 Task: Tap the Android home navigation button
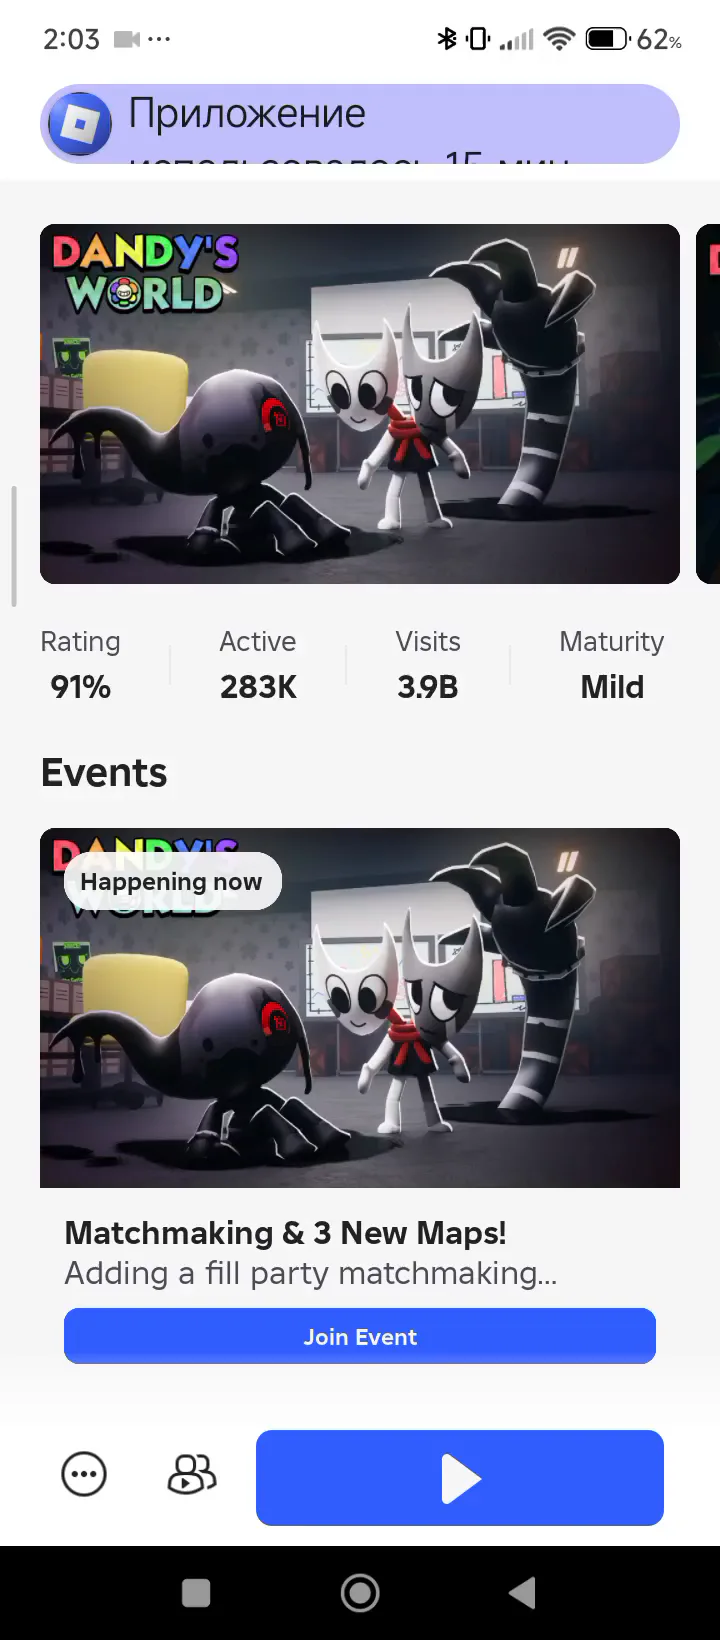pos(360,1593)
